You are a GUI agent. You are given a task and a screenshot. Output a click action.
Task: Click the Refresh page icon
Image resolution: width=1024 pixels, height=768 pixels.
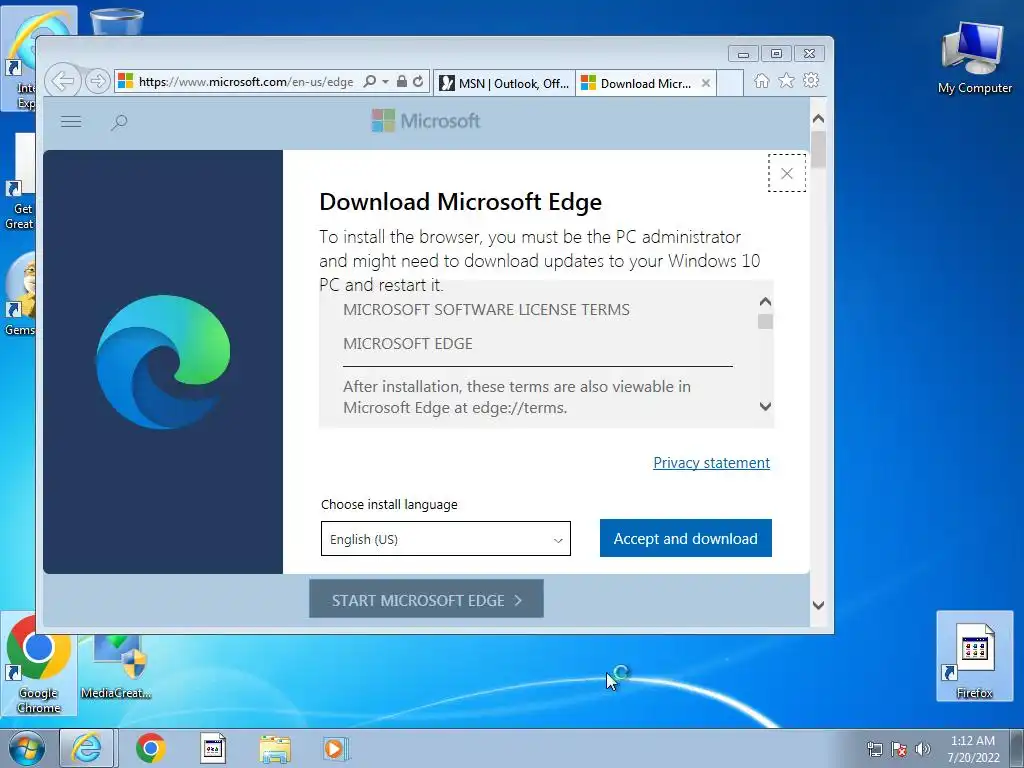(418, 82)
